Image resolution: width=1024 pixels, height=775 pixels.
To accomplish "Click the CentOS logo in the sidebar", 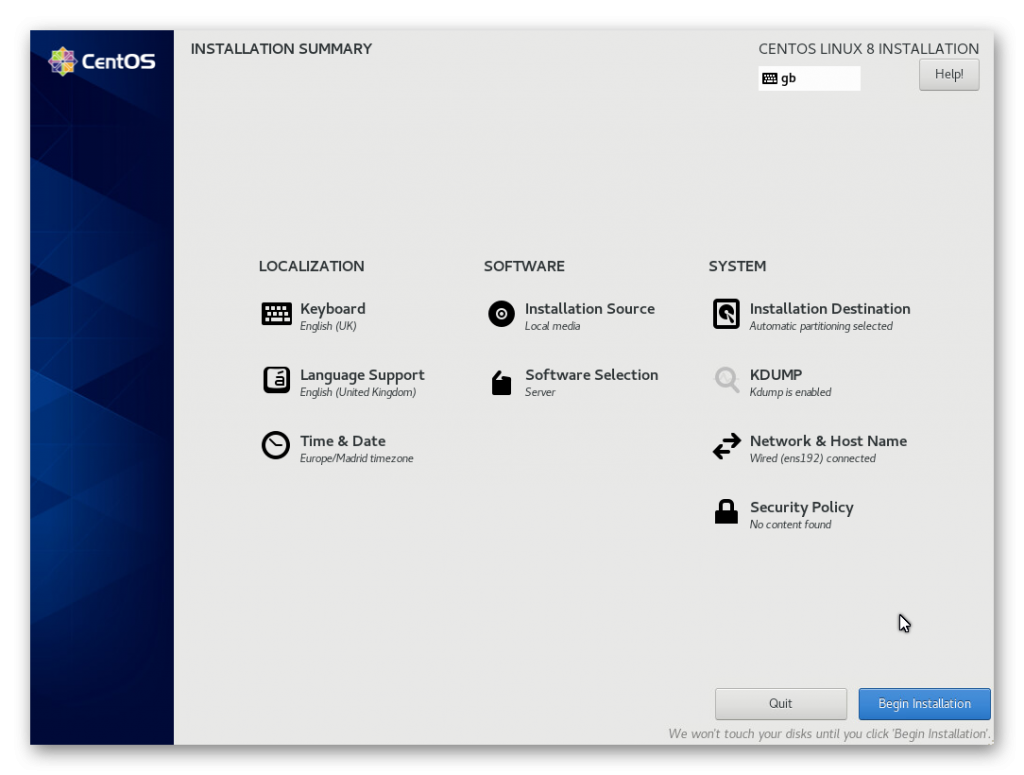I will pyautogui.click(x=102, y=61).
